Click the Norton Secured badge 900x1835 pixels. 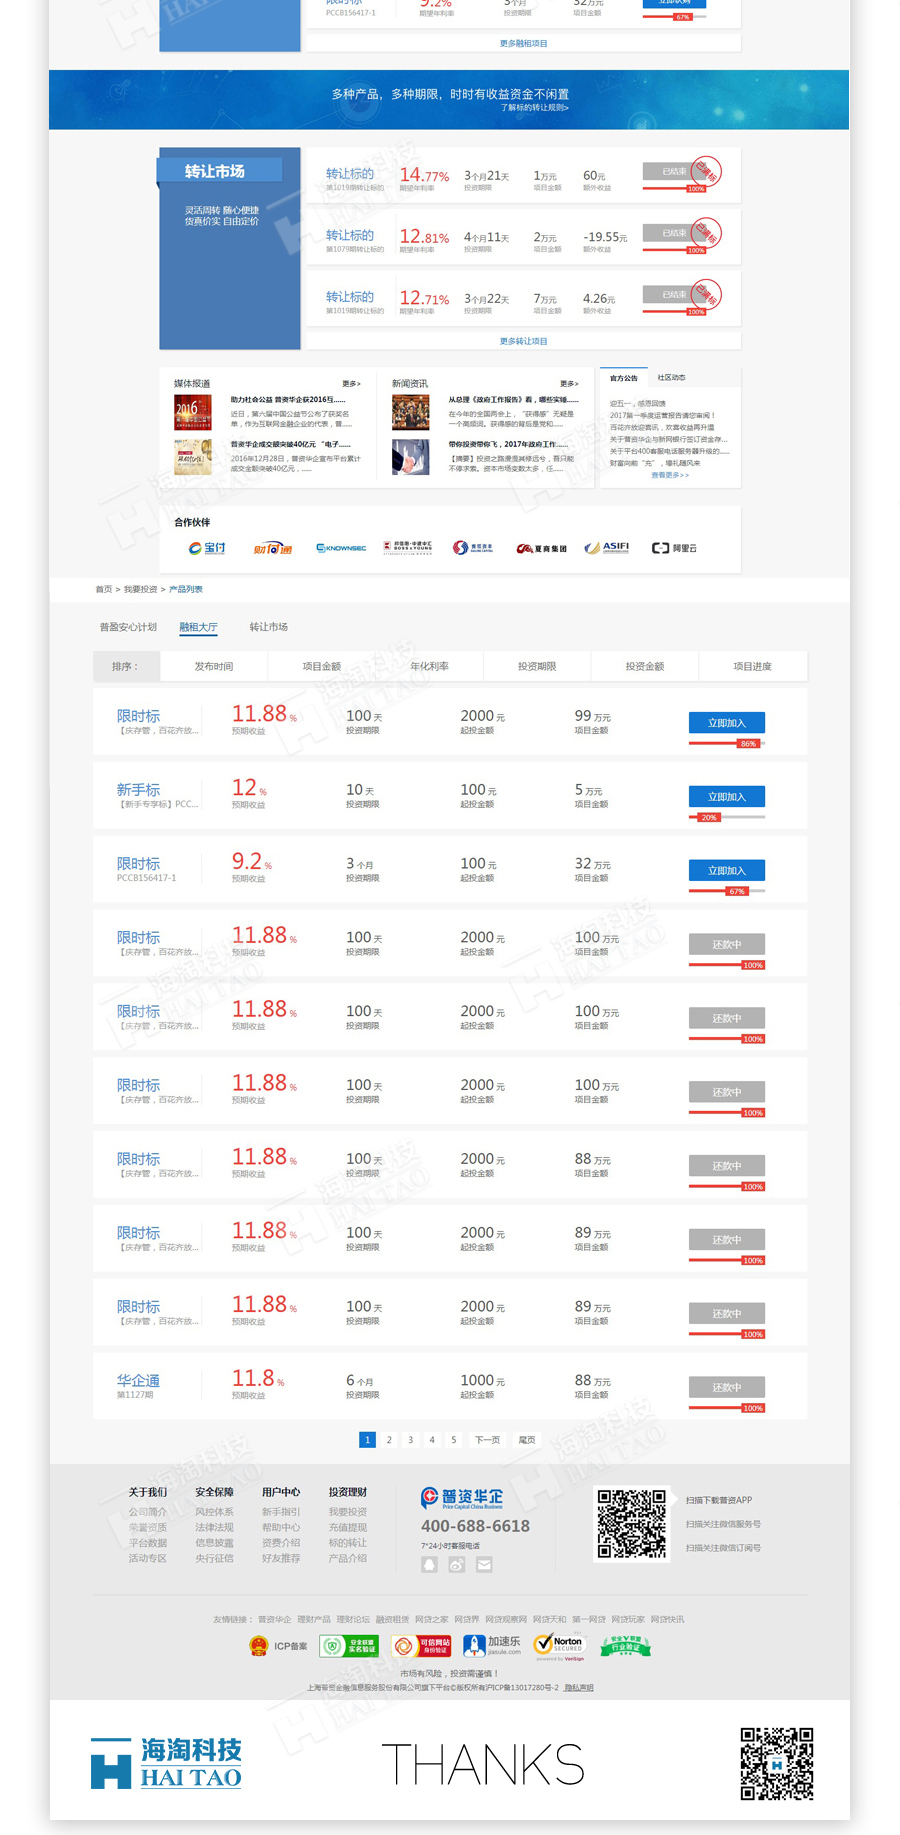[x=560, y=1645]
